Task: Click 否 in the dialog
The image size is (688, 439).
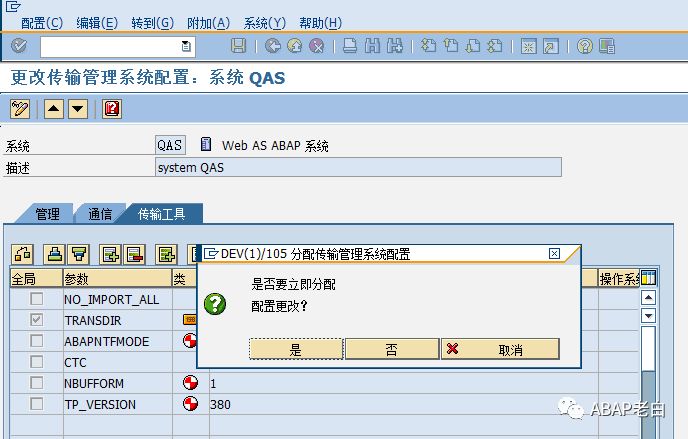Action: [x=392, y=349]
